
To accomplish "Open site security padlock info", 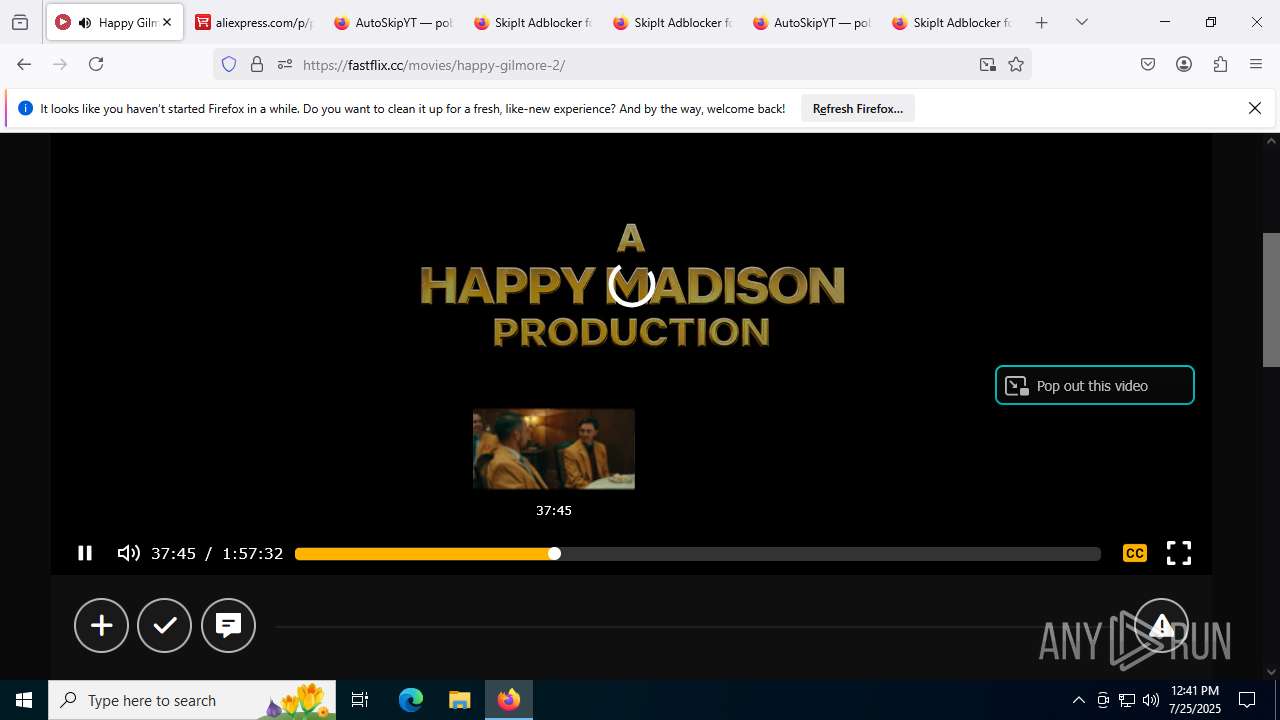I will click(x=257, y=64).
